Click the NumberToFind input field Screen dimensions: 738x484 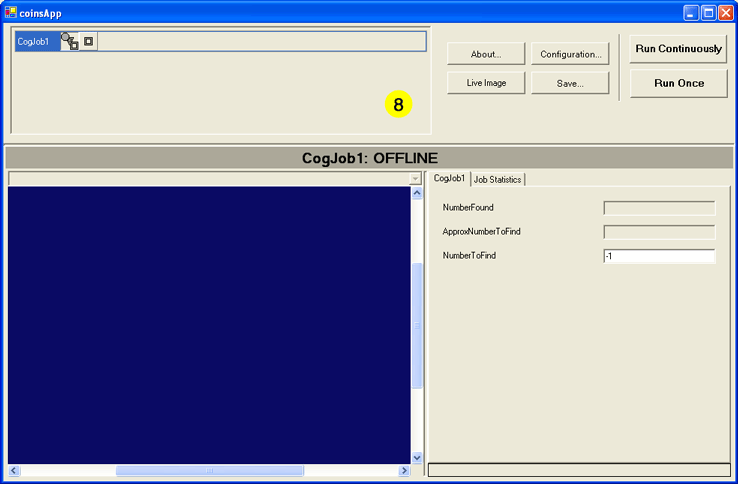[659, 256]
